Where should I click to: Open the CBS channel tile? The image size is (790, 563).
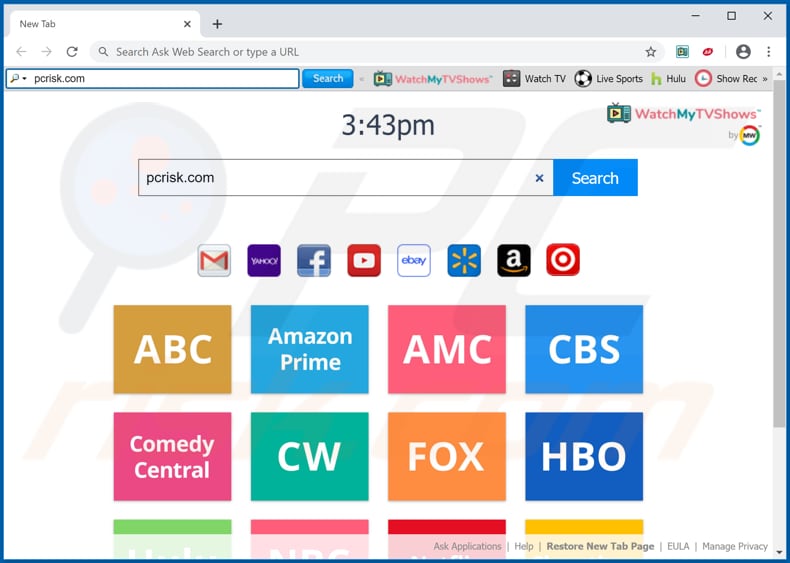tap(584, 349)
